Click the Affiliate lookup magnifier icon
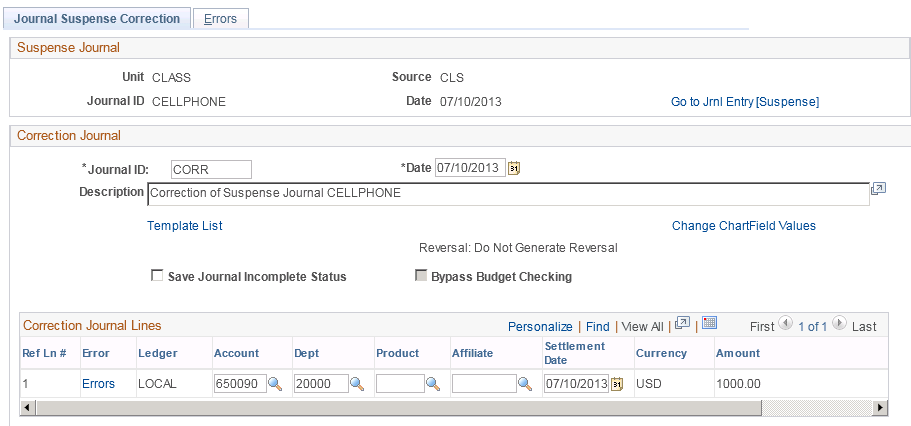911x426 pixels. 525,384
